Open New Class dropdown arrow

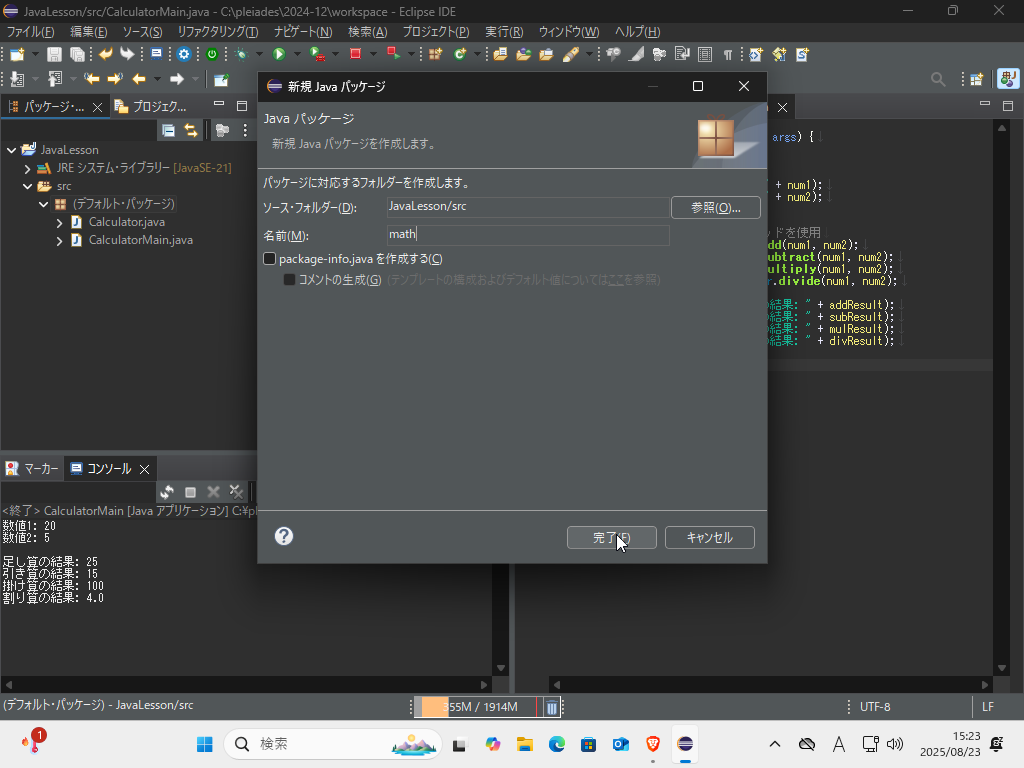(x=477, y=55)
